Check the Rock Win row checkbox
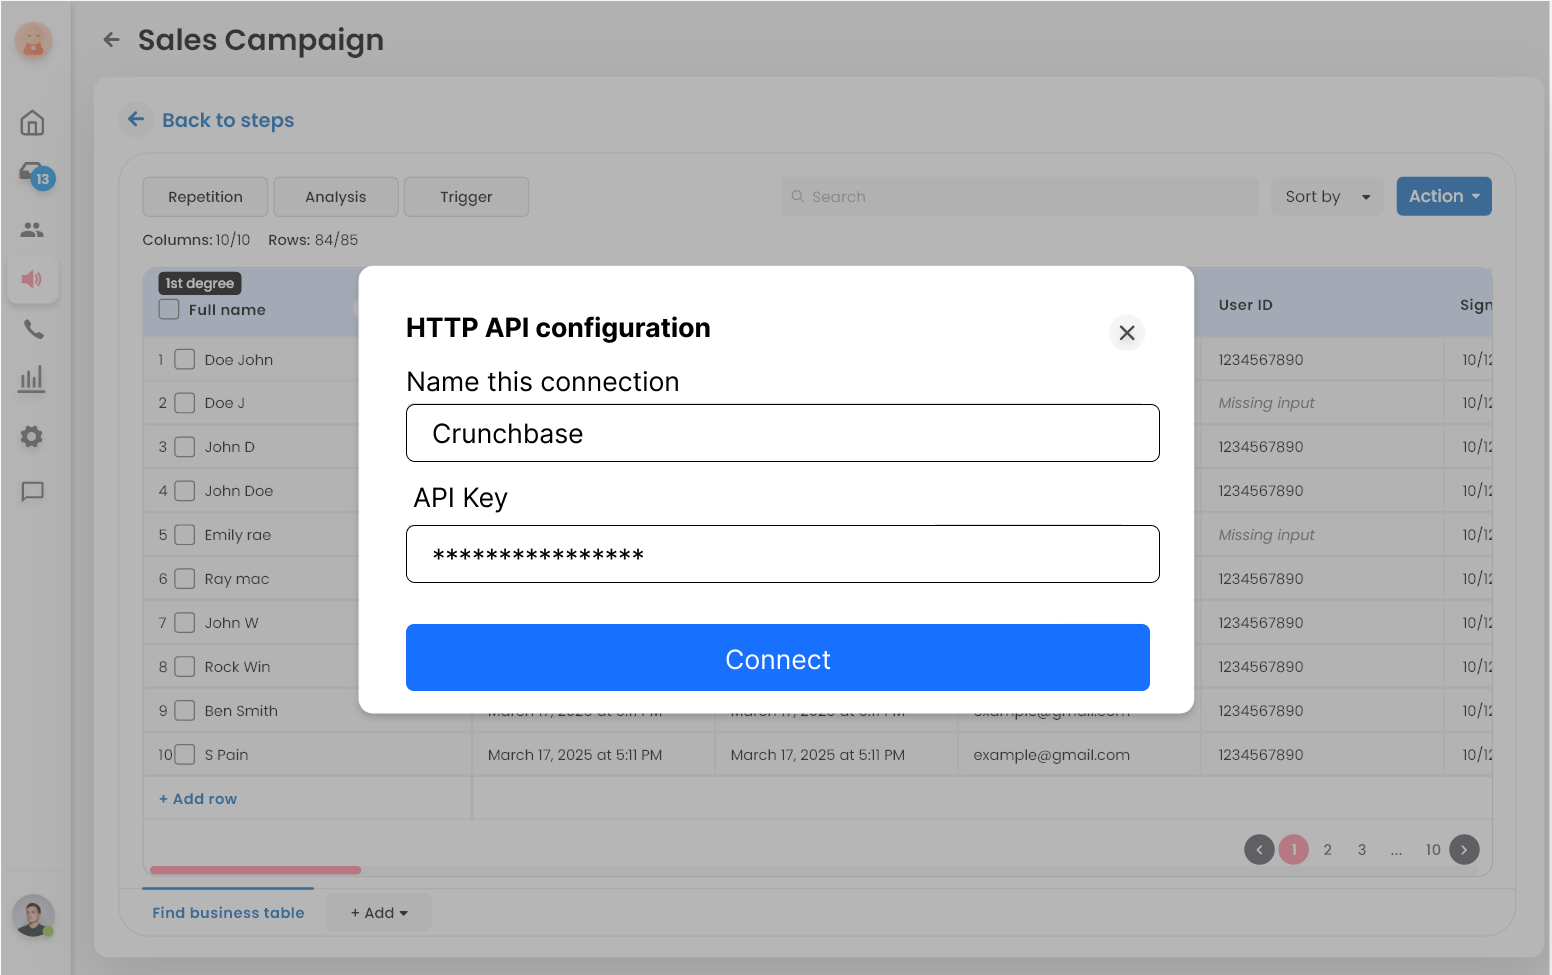The image size is (1552, 975). click(x=185, y=667)
